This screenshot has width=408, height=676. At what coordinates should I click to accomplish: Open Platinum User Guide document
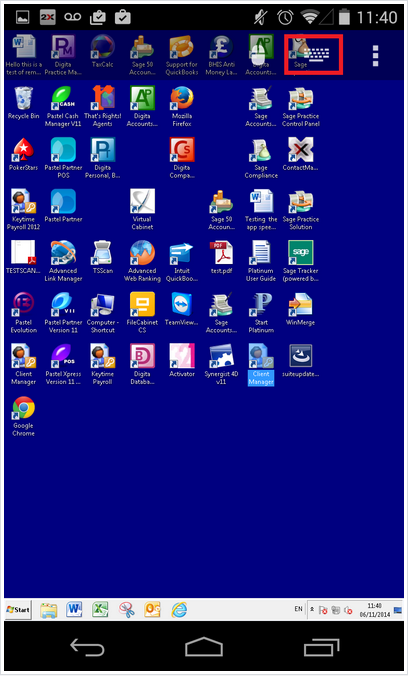coord(261,262)
